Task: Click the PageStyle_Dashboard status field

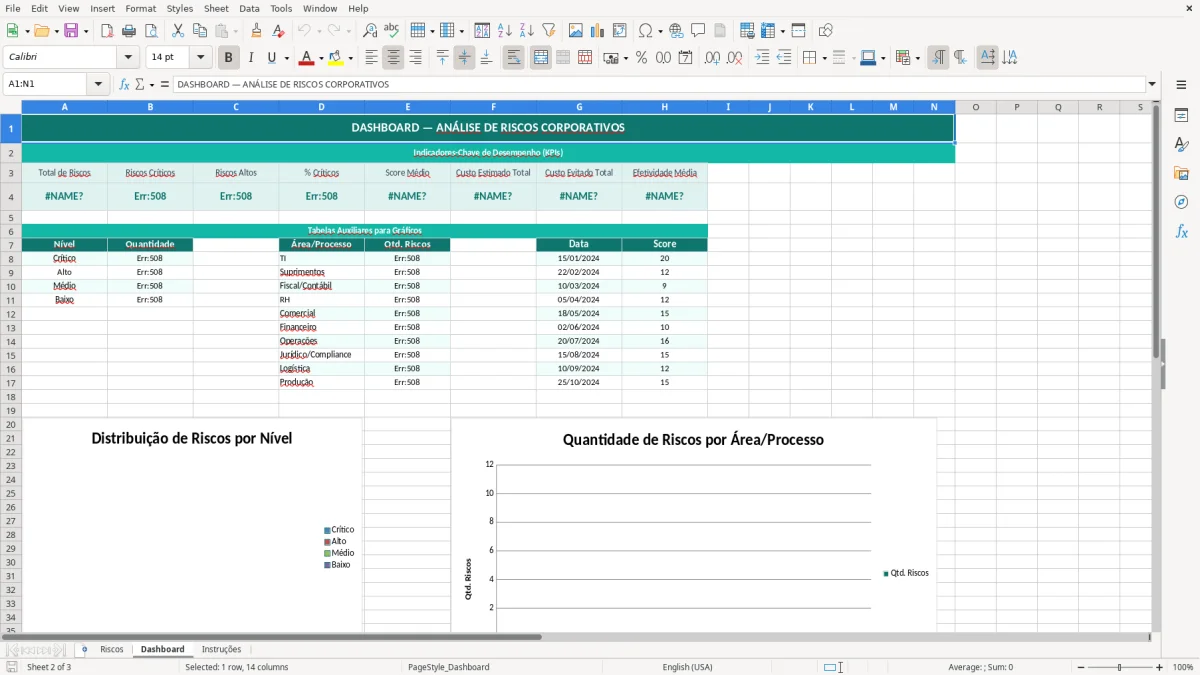Action: pos(449,667)
